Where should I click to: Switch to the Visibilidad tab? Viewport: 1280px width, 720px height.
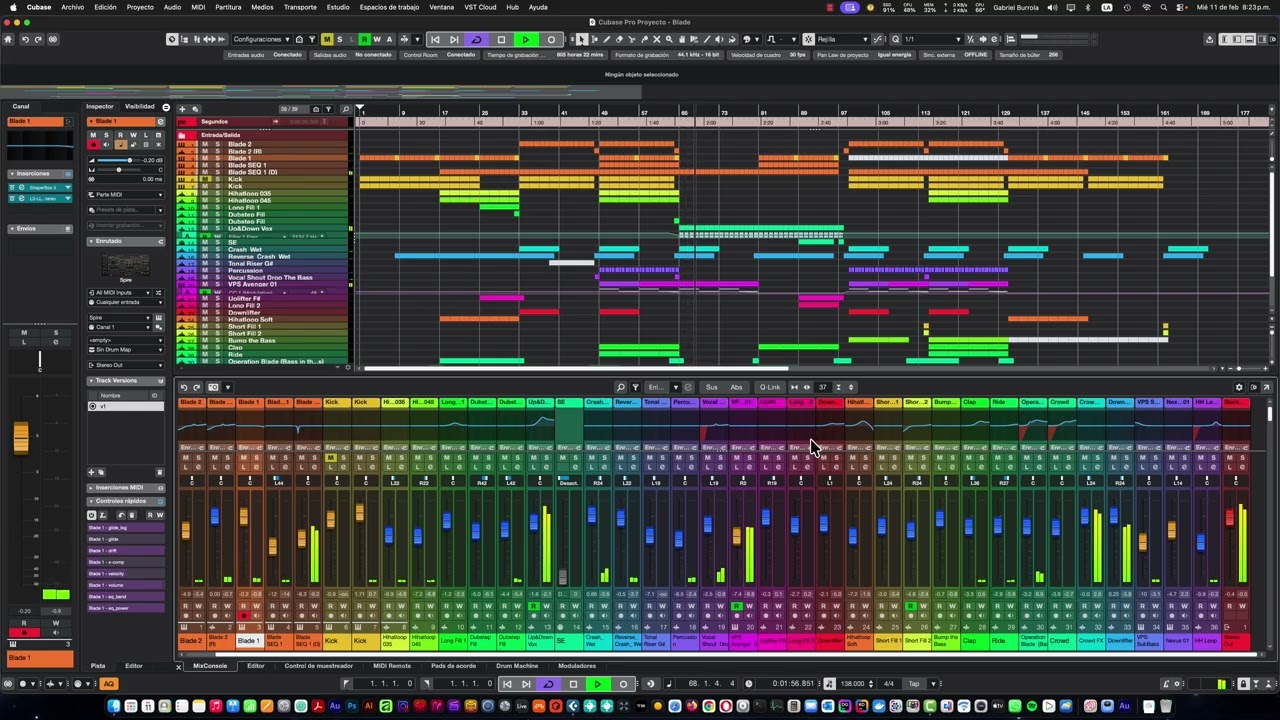[140, 106]
